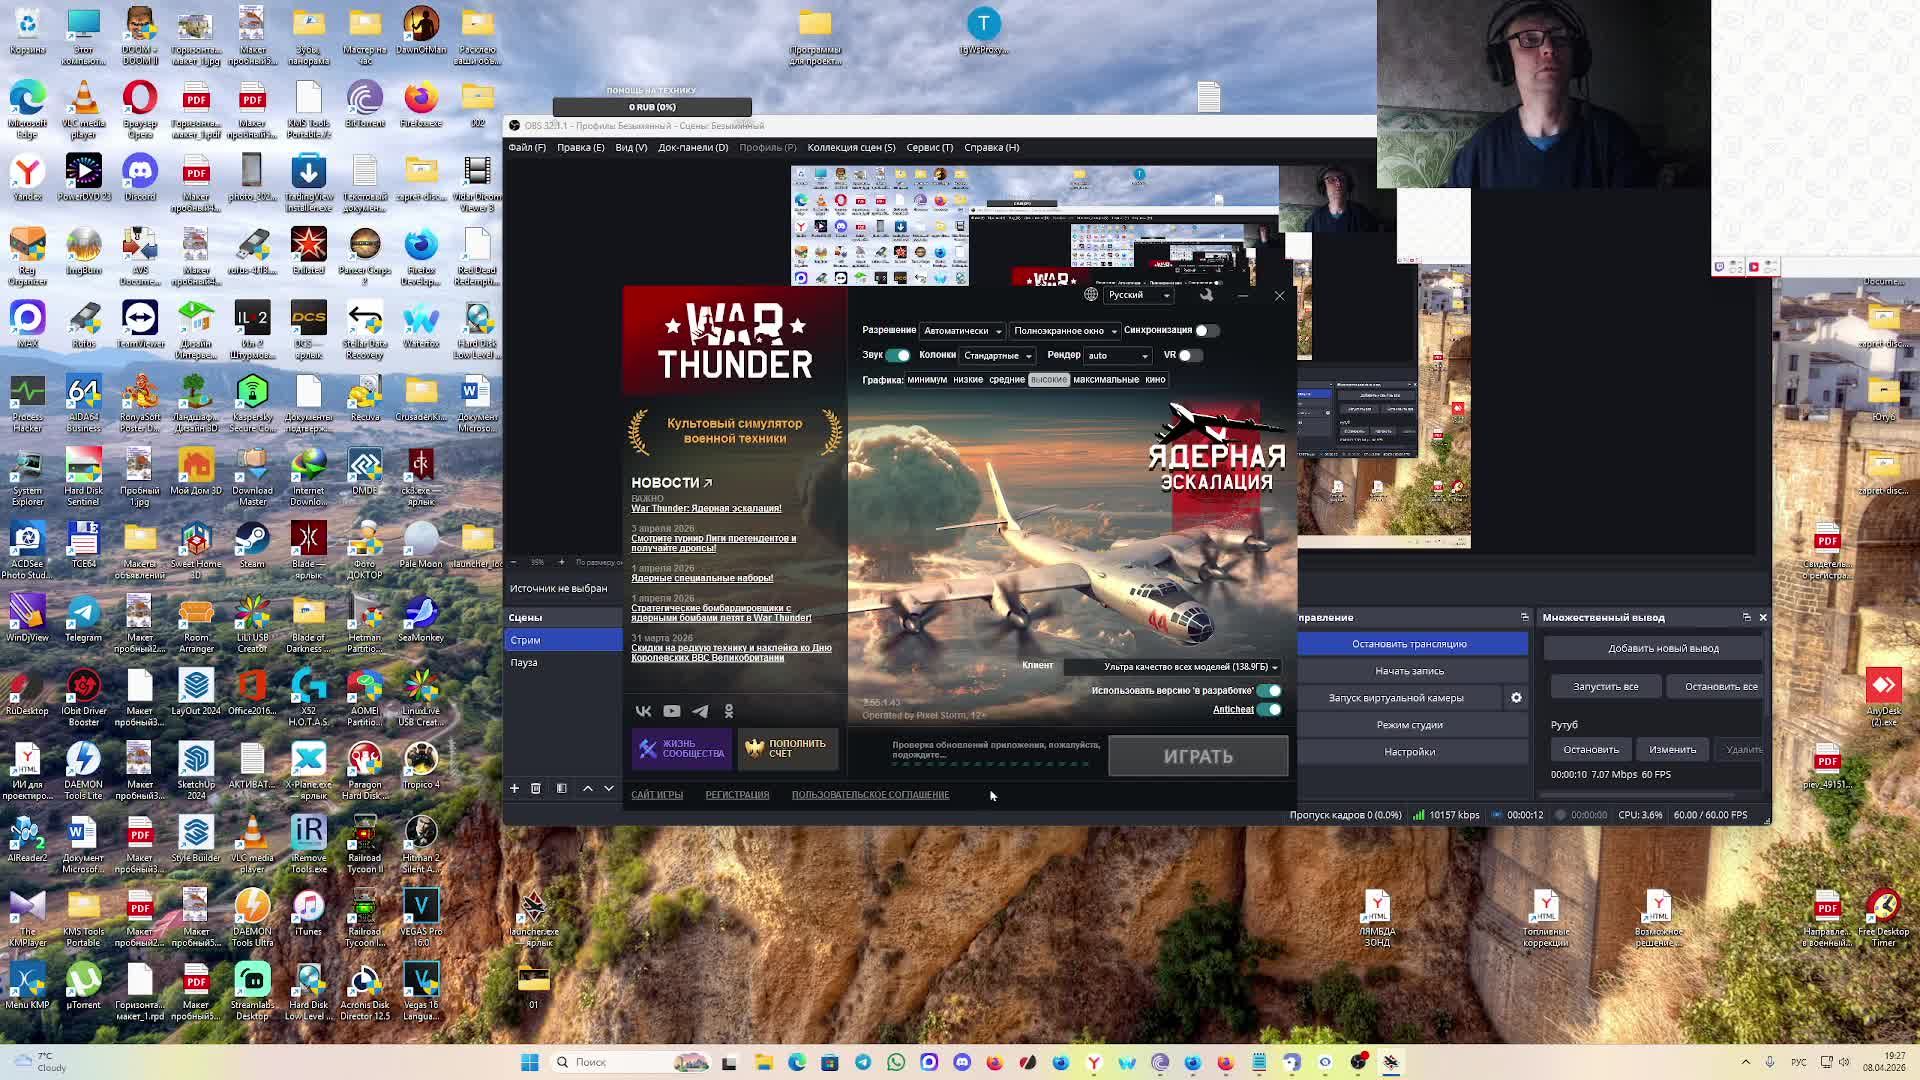Open the Odnoklassniki social icon

[729, 711]
